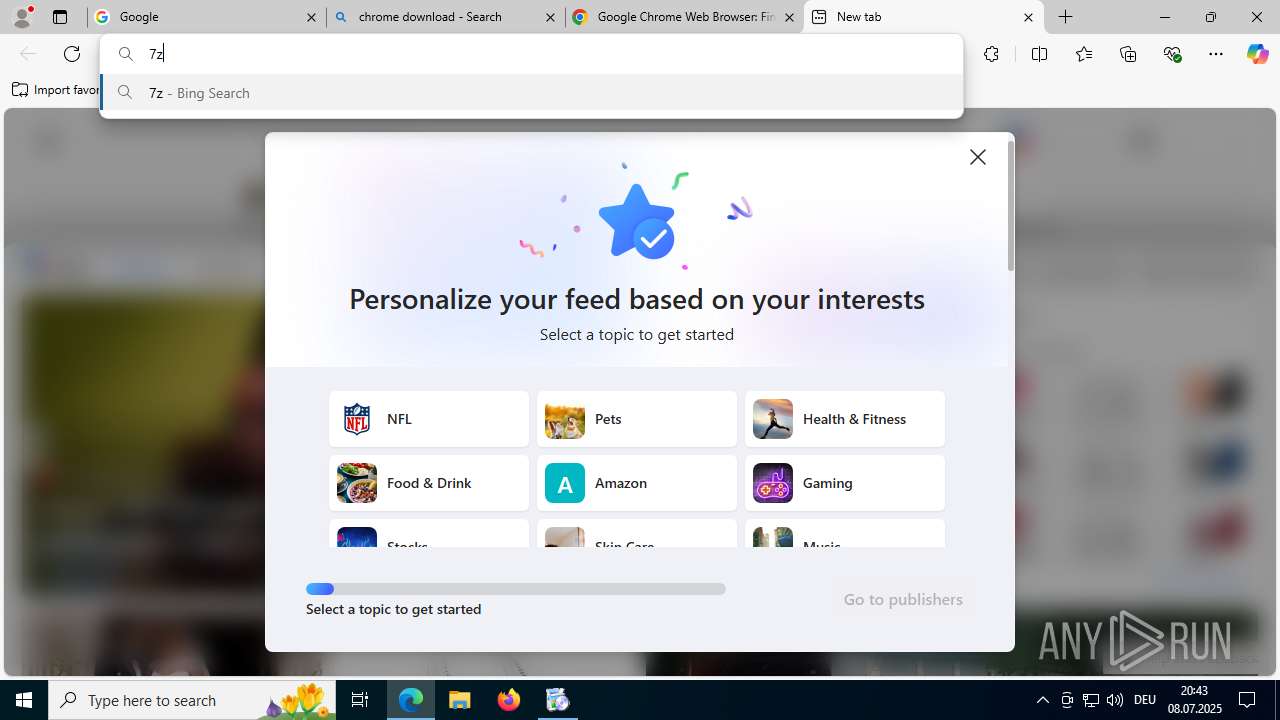This screenshot has width=1280, height=720.
Task: Open Copilot sidebar icon
Action: coord(1257,54)
